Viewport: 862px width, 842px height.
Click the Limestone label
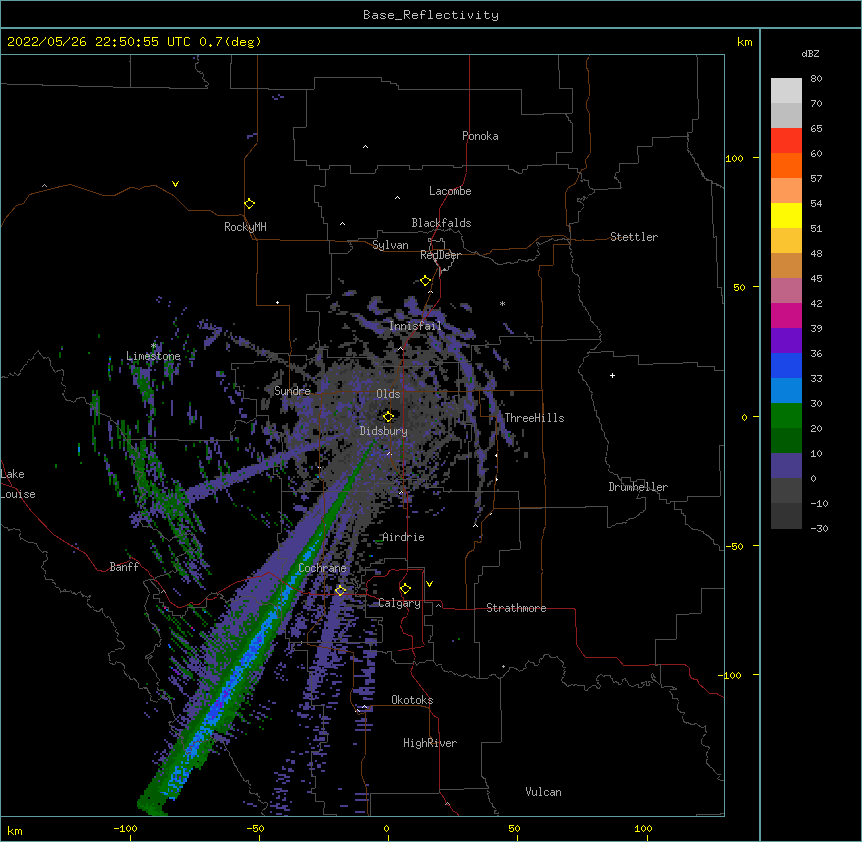pos(153,356)
